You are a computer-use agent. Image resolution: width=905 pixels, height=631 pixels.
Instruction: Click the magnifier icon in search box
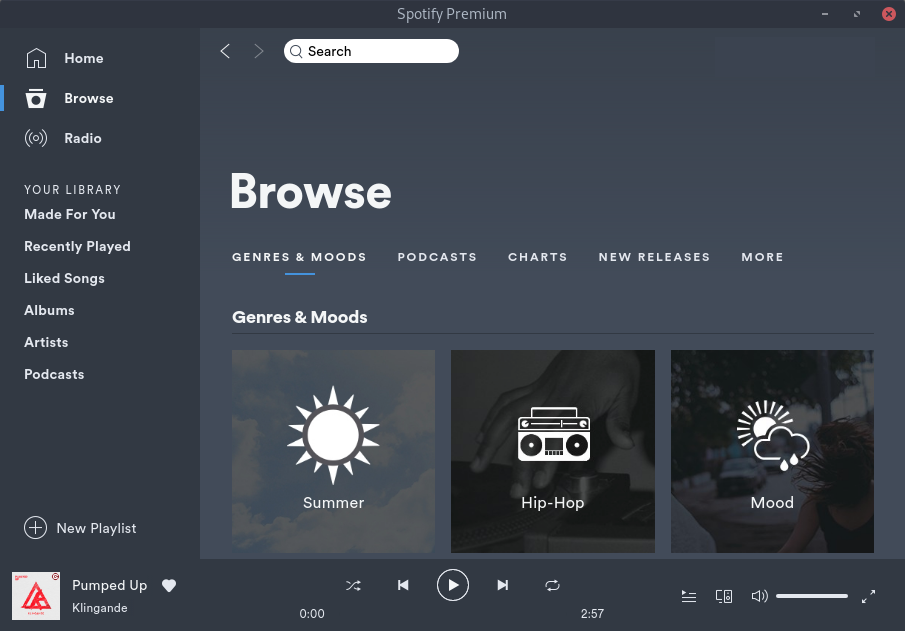296,51
